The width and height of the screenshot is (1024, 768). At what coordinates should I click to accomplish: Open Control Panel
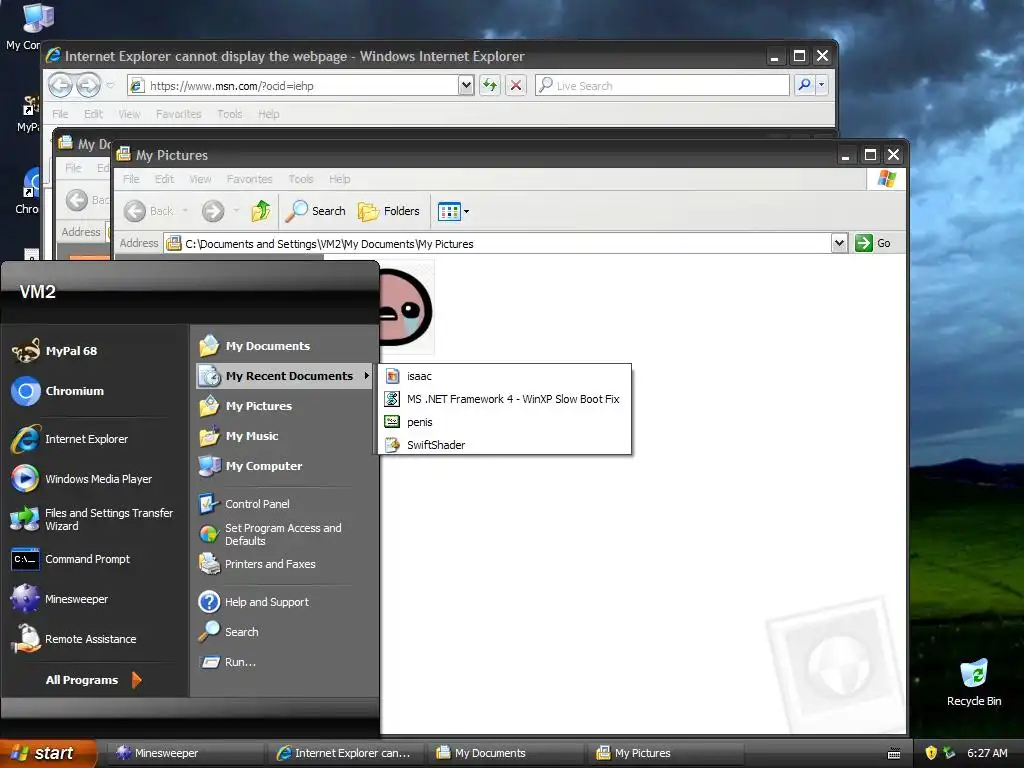pyautogui.click(x=244, y=504)
